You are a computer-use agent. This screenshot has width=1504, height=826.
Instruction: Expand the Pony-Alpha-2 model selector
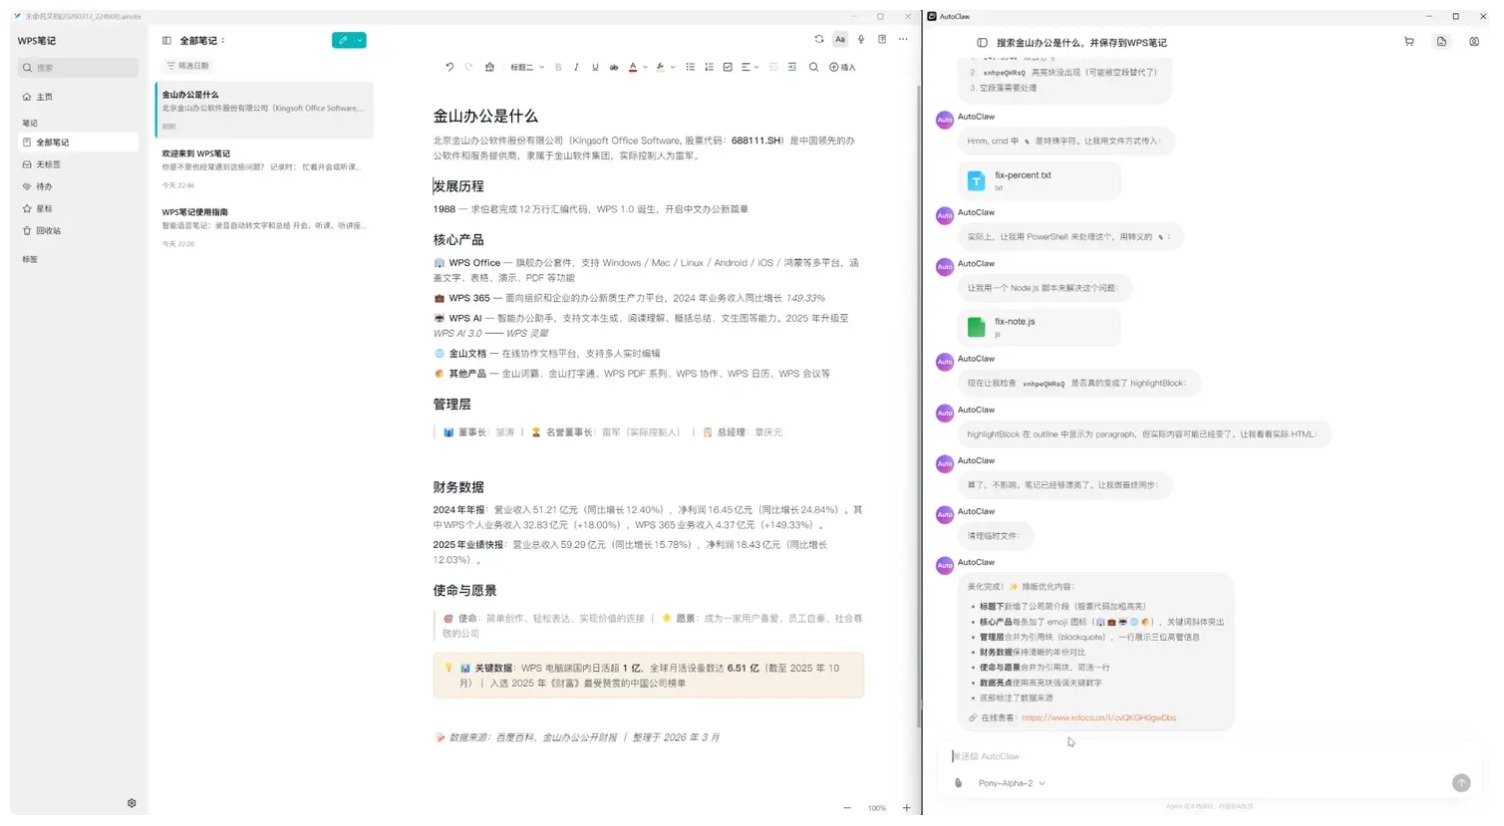1011,783
